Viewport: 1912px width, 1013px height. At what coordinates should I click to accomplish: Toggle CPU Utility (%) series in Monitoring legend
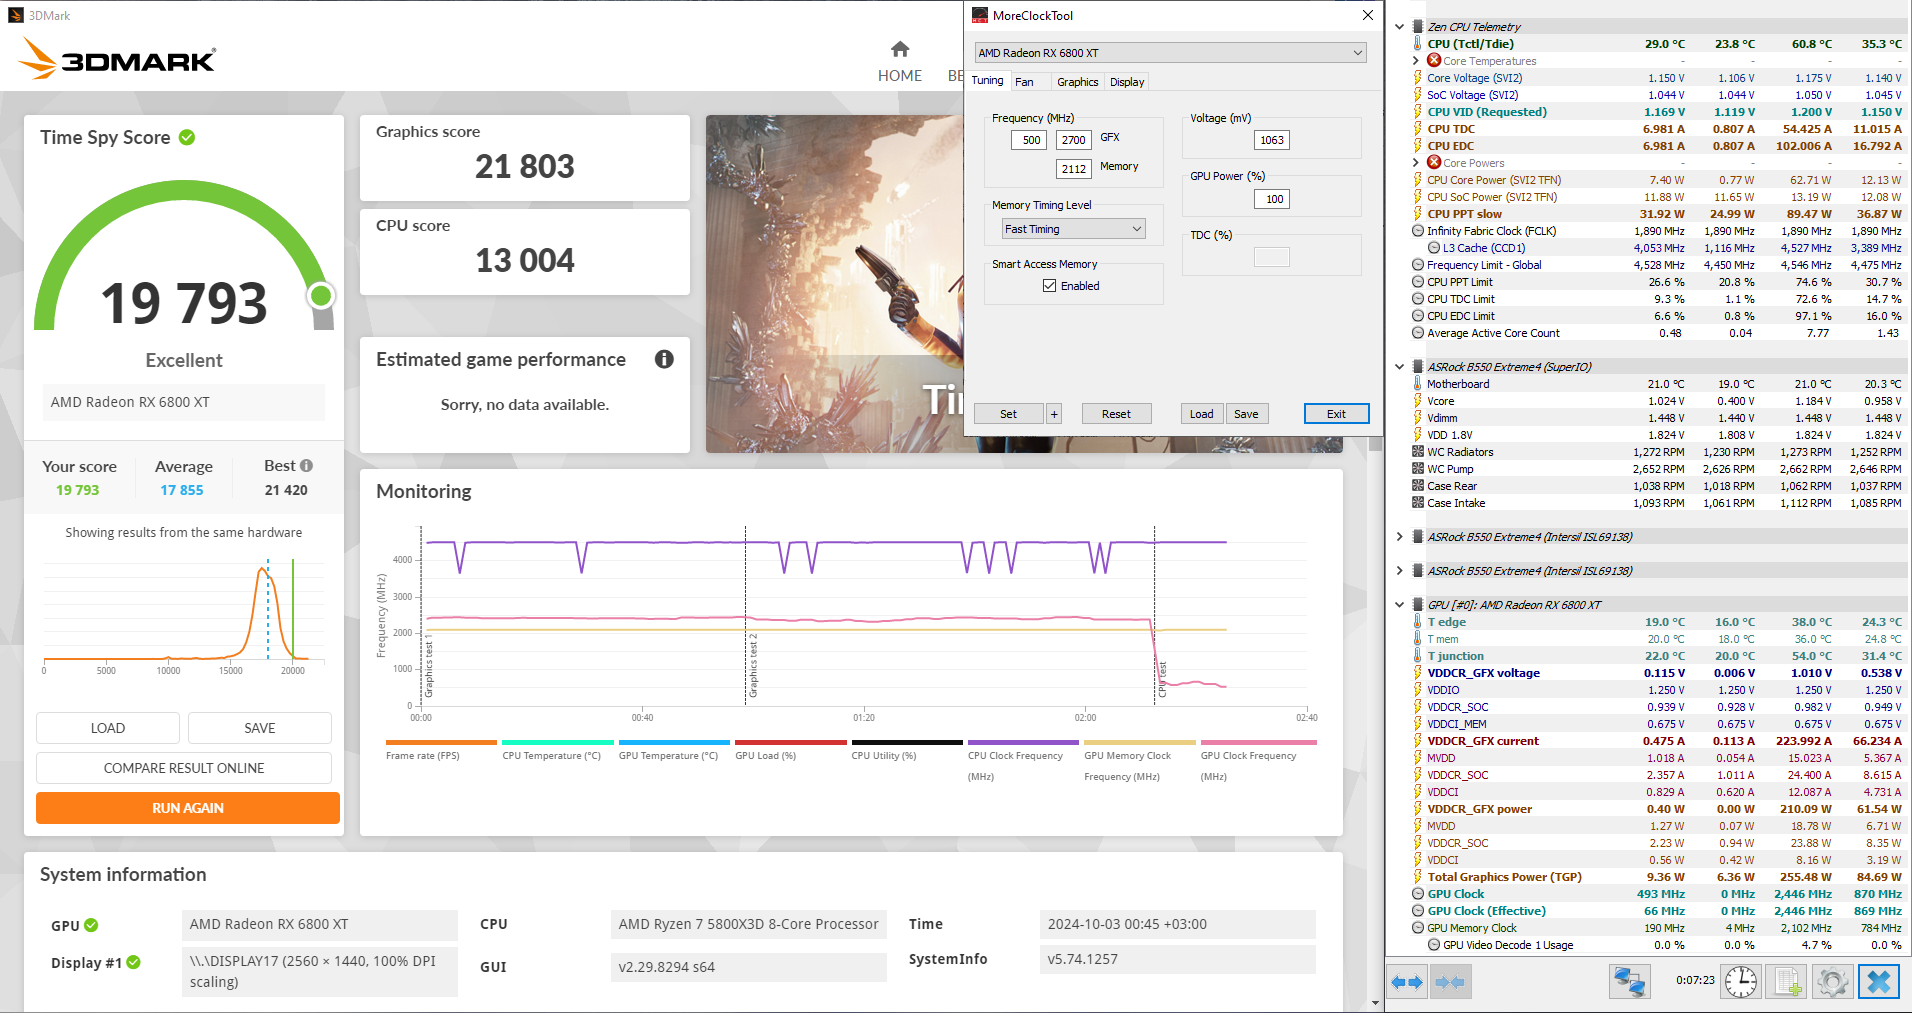[907, 750]
